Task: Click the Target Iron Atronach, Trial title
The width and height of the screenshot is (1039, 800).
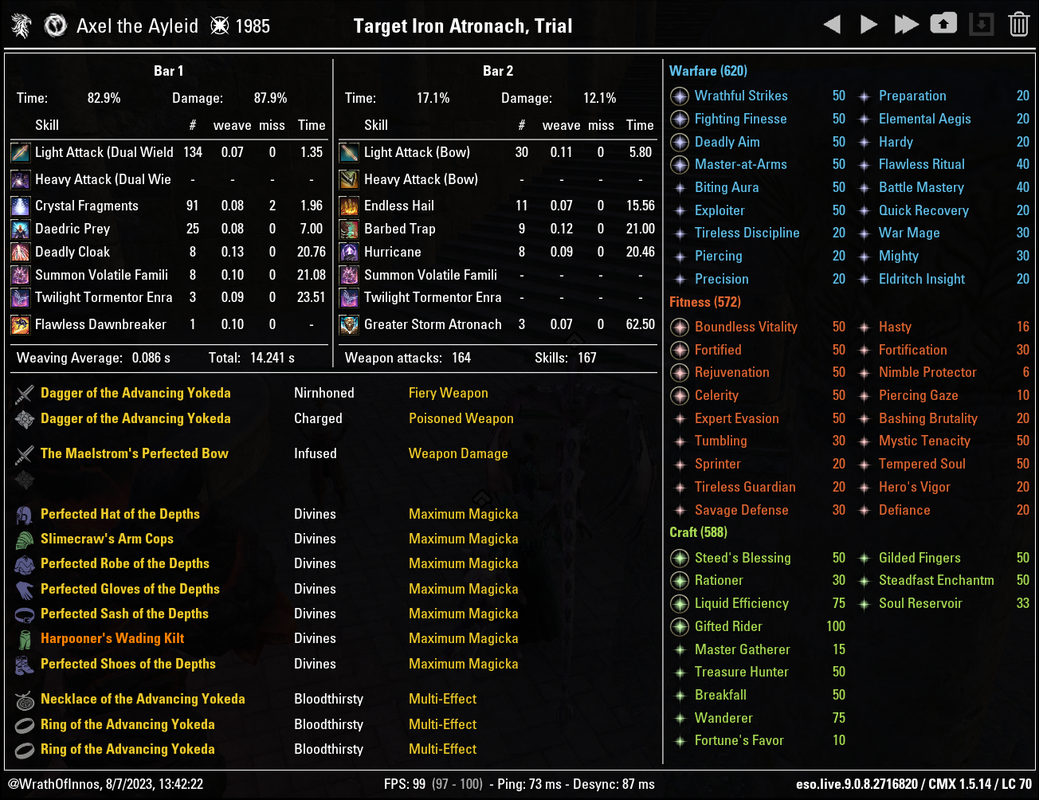Action: (463, 26)
